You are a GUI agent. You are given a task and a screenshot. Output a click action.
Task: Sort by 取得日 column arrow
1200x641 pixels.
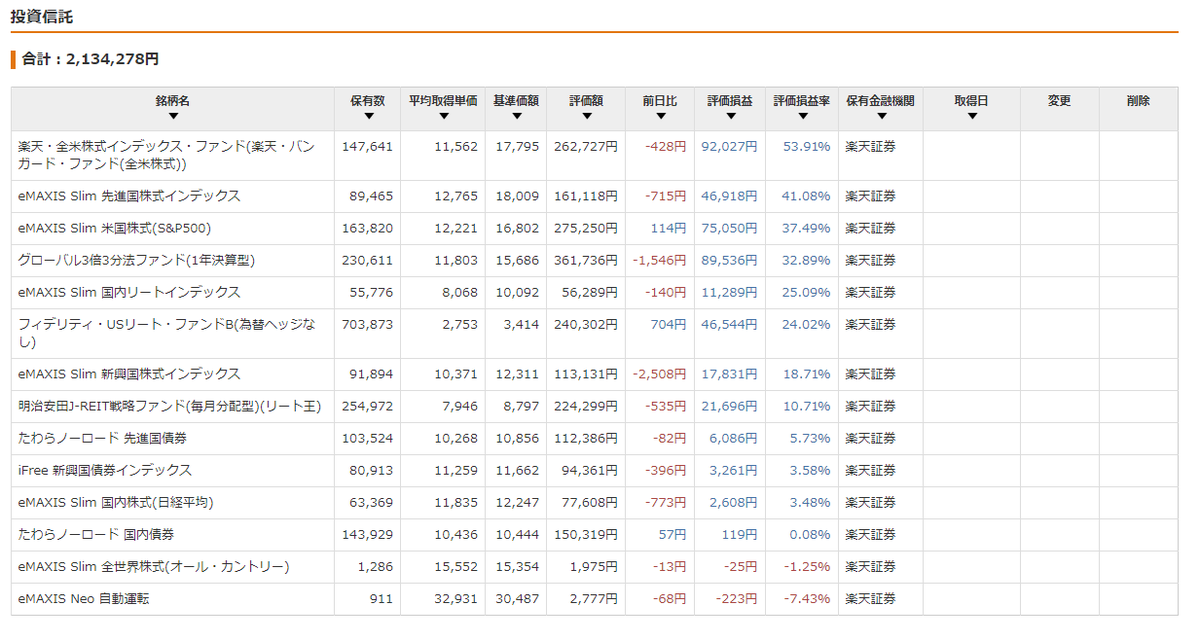(971, 117)
